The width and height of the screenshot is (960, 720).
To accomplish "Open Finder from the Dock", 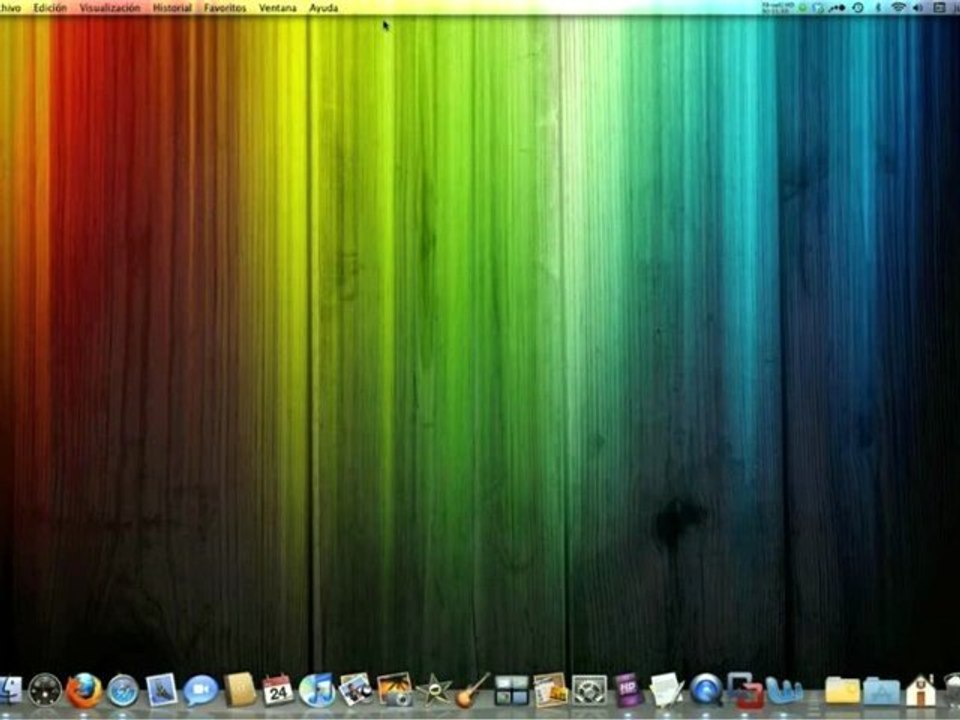I will click(x=9, y=690).
